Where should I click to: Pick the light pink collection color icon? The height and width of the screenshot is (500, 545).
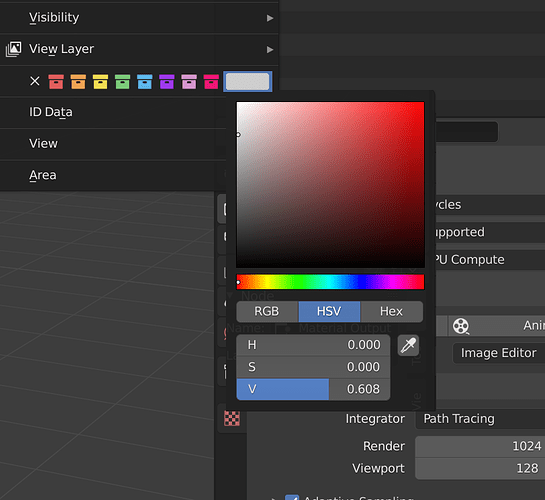click(x=189, y=82)
